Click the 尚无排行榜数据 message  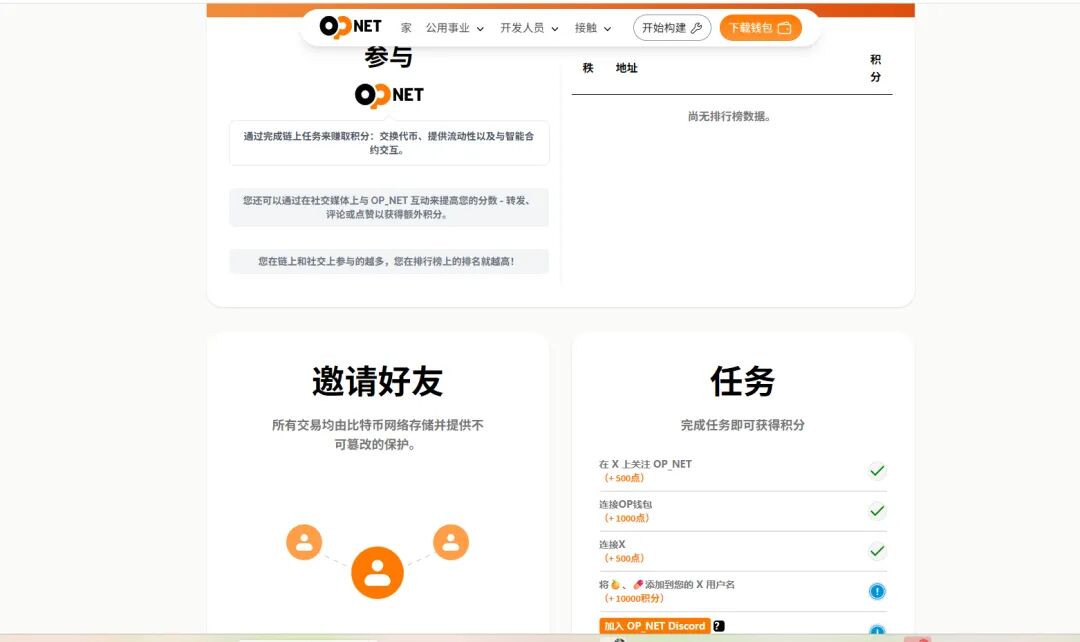729,116
